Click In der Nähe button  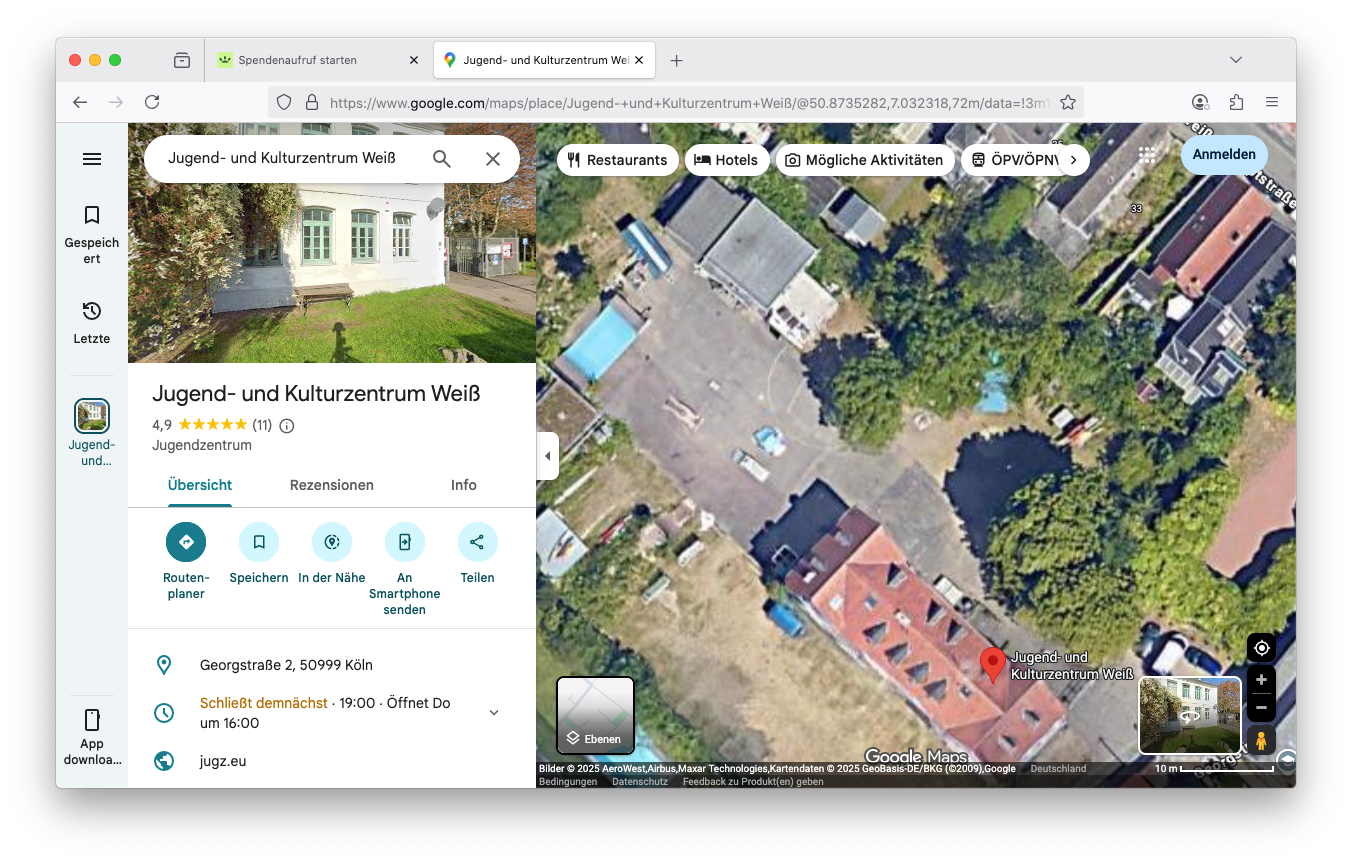(332, 542)
